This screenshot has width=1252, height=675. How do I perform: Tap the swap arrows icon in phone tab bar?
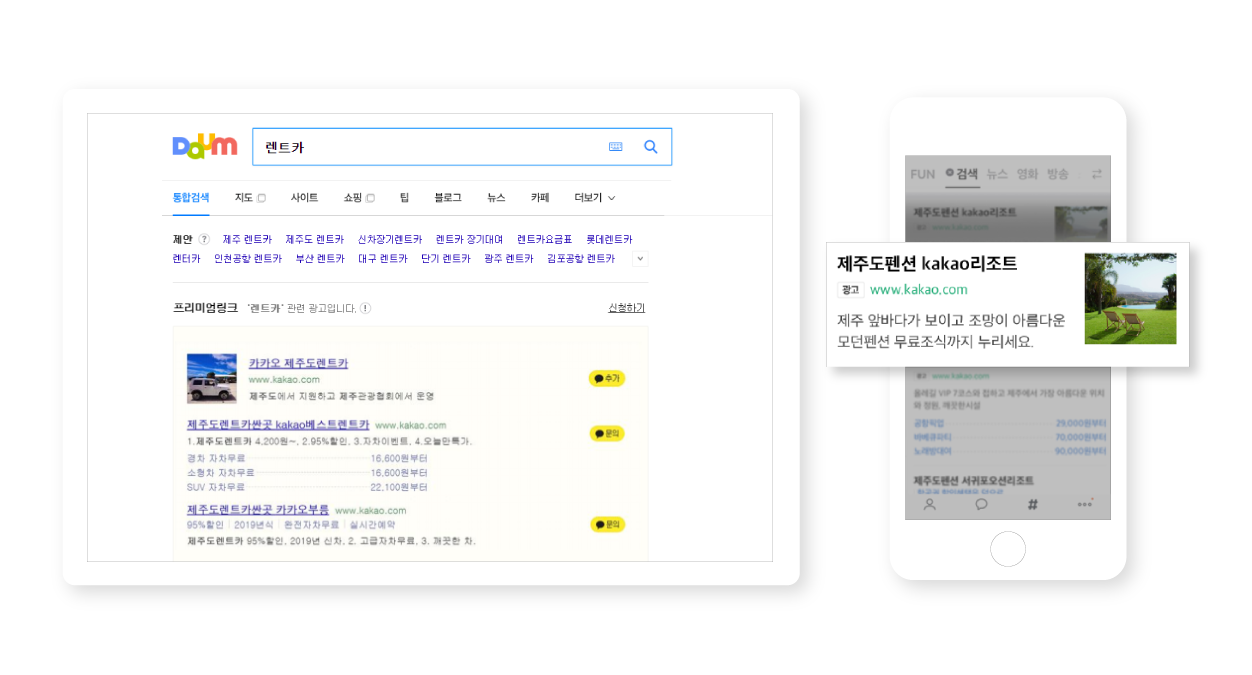(1096, 173)
